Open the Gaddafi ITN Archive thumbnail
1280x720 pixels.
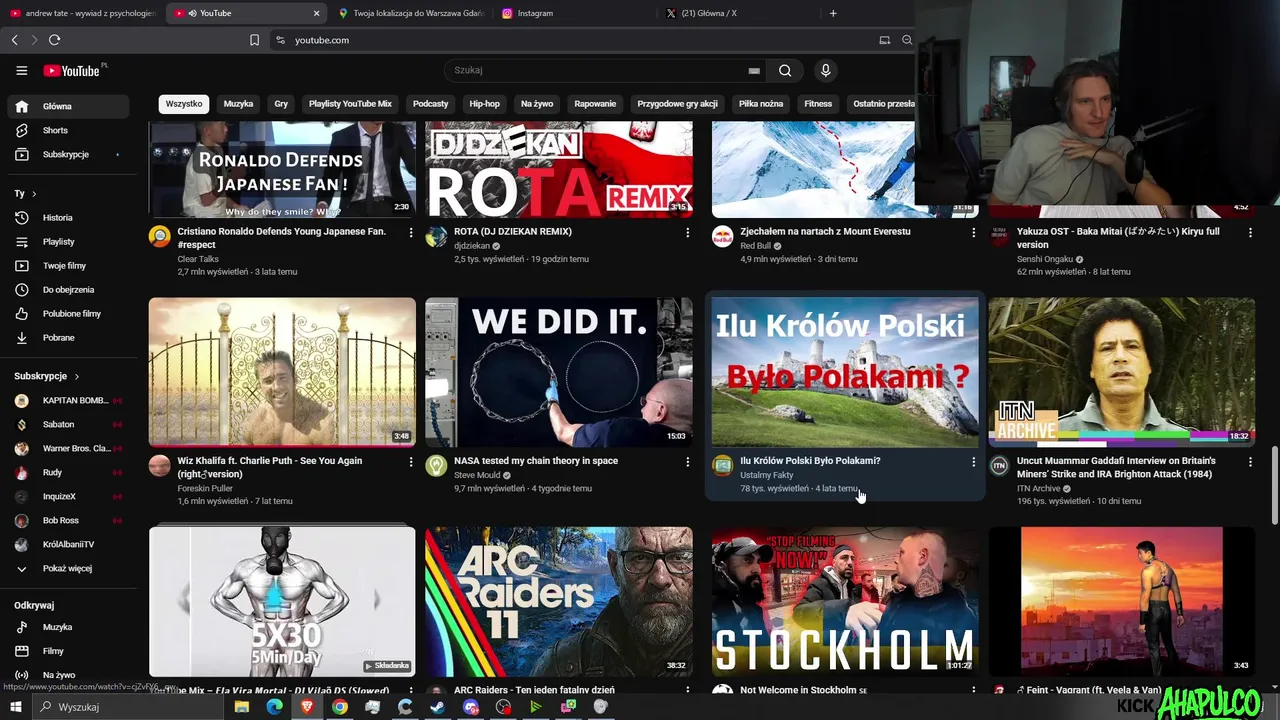pos(1121,372)
